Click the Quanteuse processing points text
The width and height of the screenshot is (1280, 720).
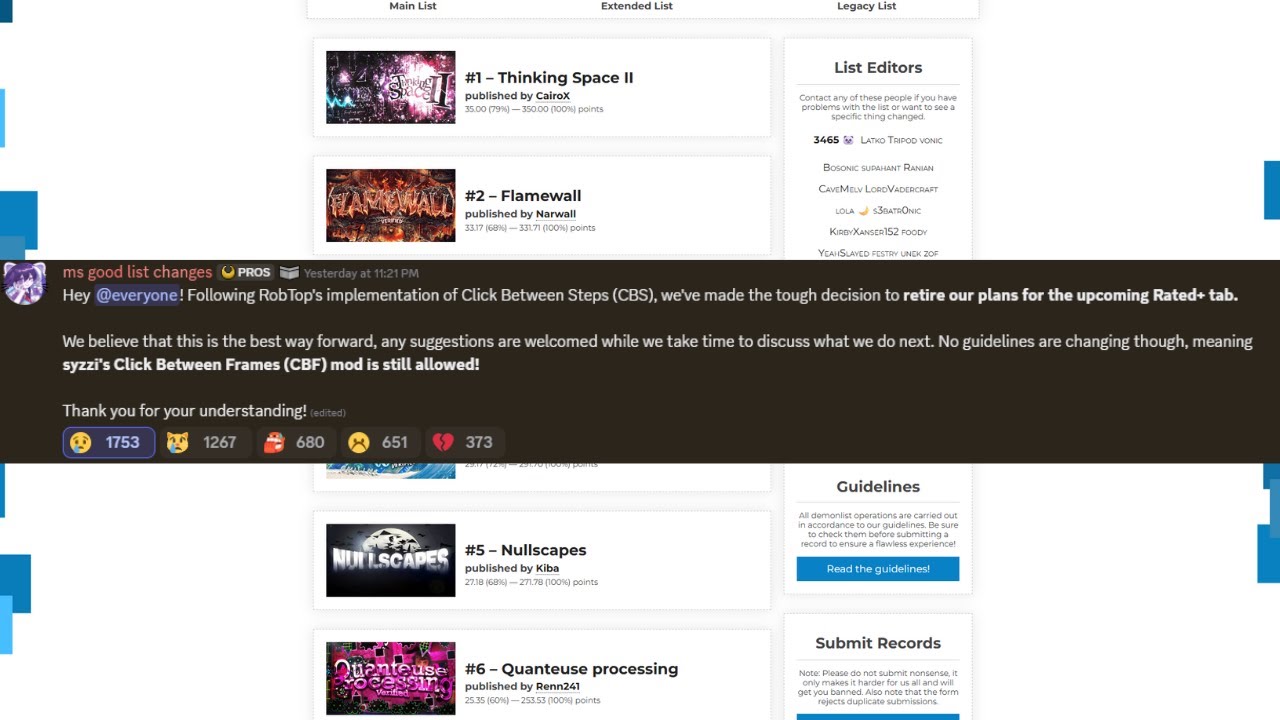point(533,701)
